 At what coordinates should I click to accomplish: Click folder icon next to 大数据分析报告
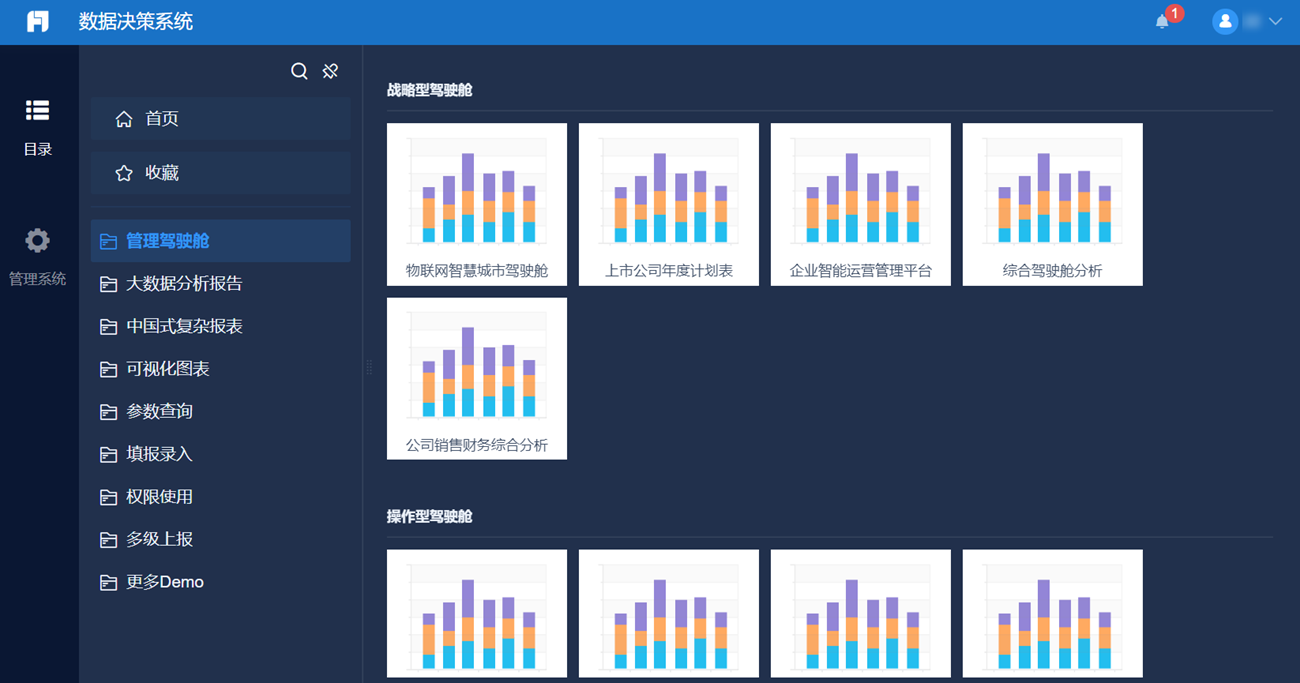click(109, 284)
